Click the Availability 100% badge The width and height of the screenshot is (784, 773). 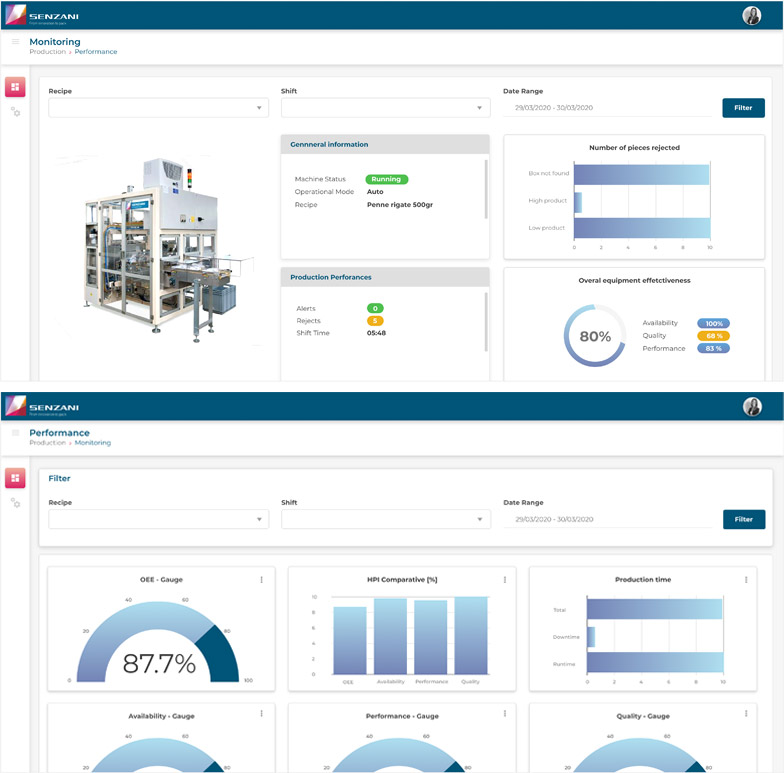pyautogui.click(x=714, y=324)
